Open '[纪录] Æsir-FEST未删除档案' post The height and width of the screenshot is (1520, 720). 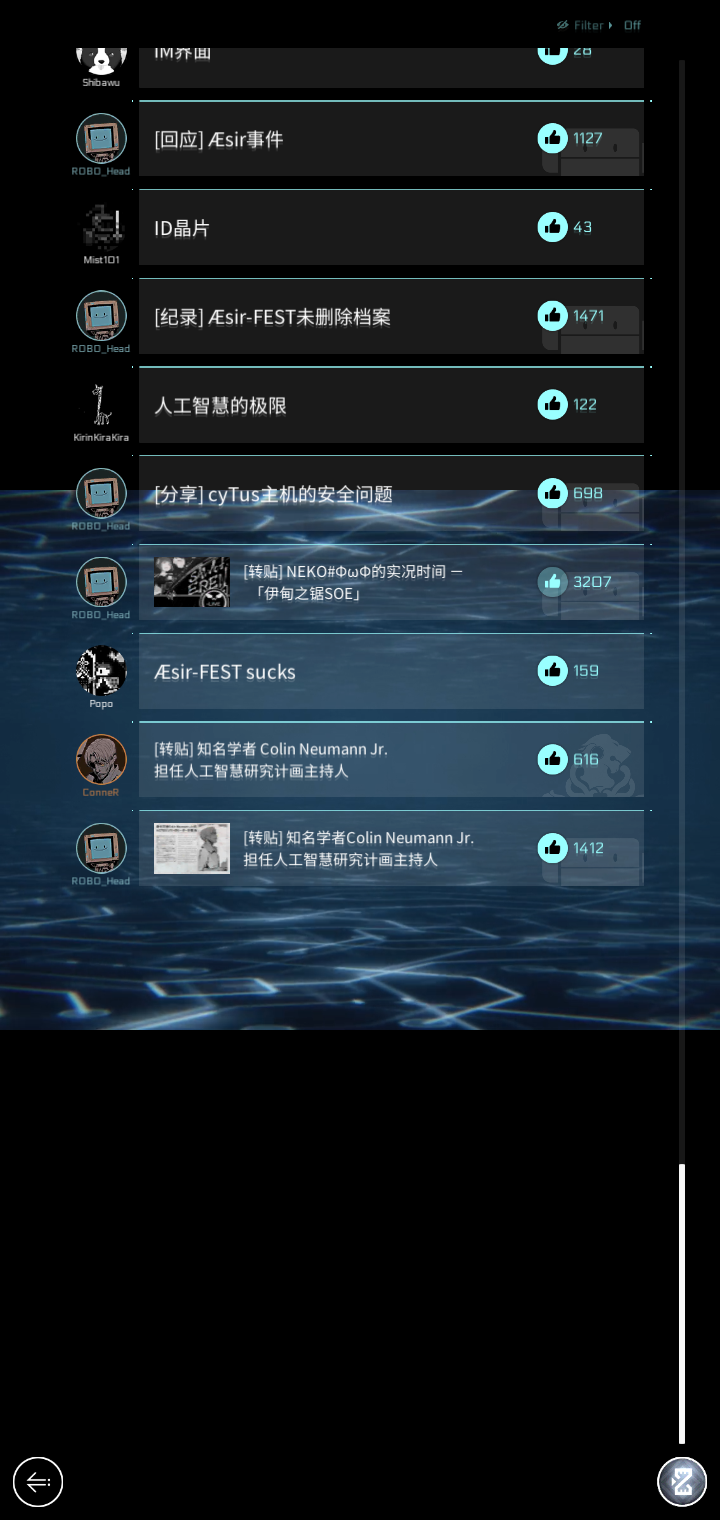(391, 316)
